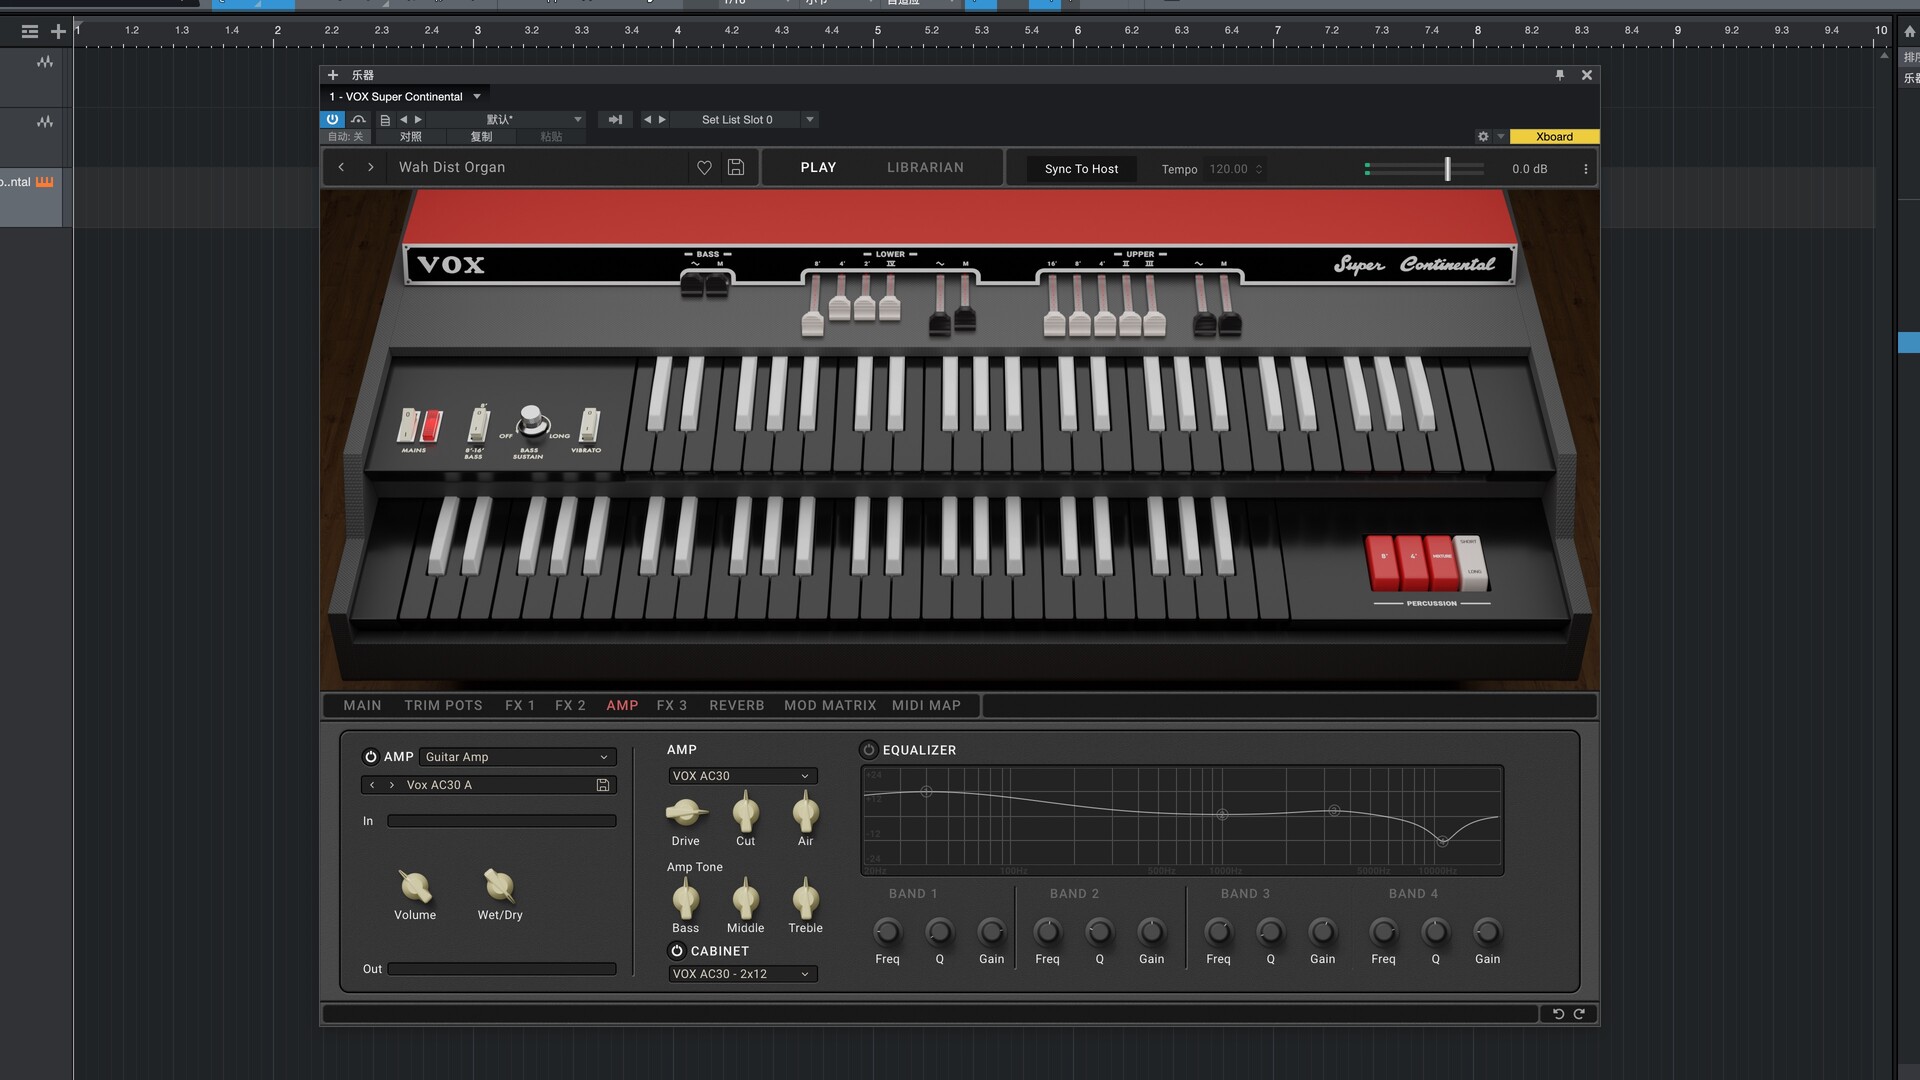Screen dimensions: 1920x1080
Task: Click the Wet/Dry knob
Action: (x=499, y=885)
